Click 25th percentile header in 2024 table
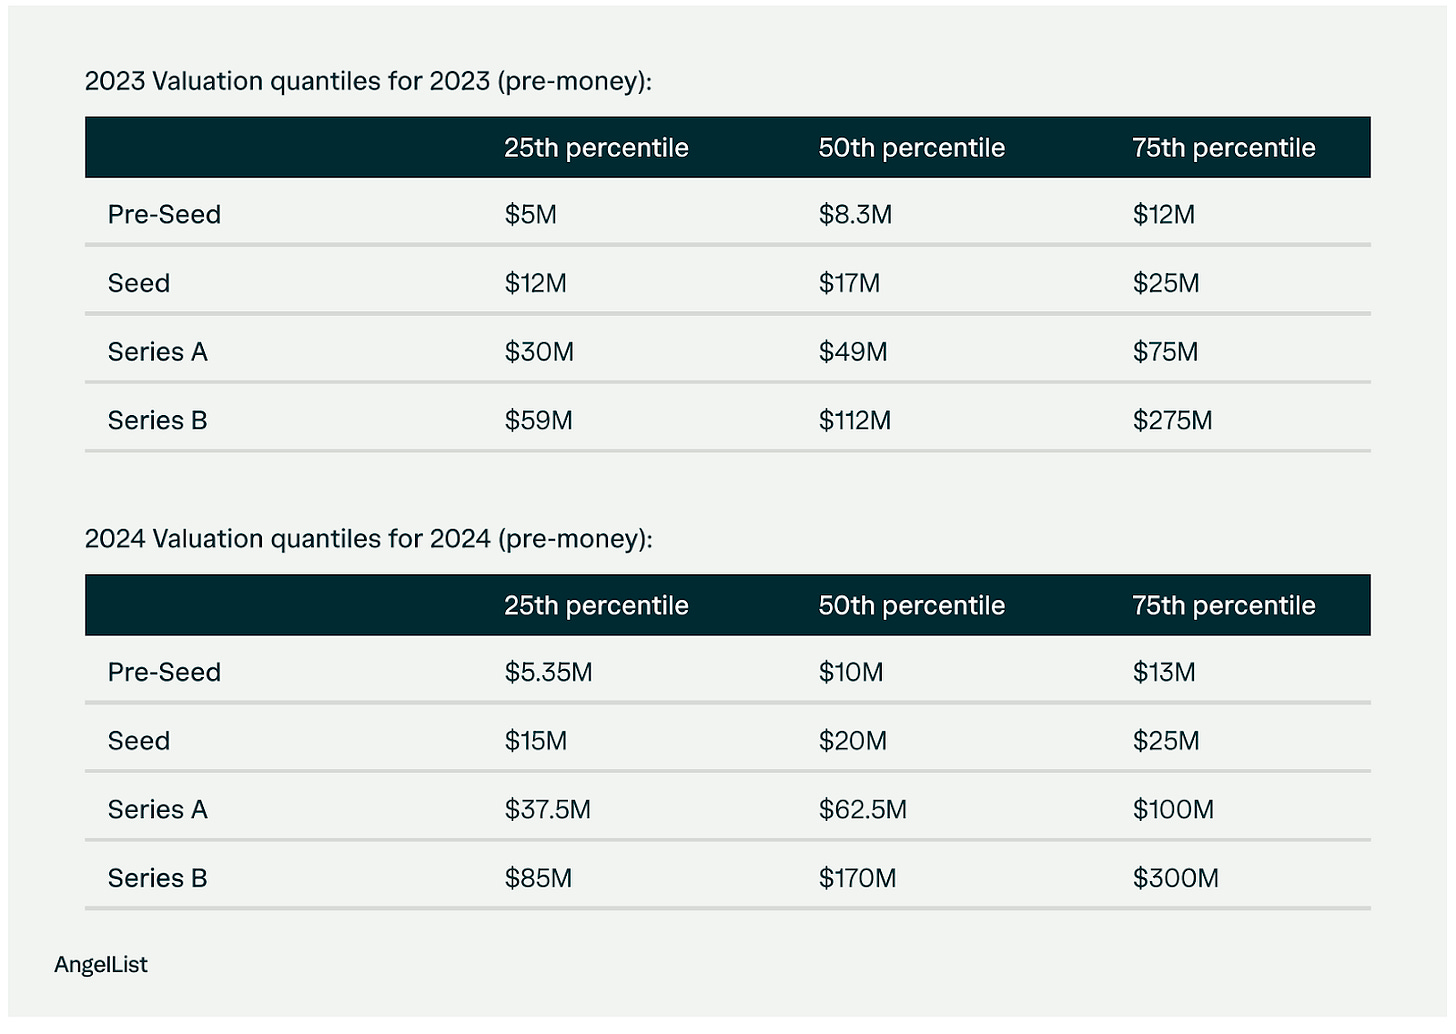1456x1034 pixels. (x=596, y=606)
